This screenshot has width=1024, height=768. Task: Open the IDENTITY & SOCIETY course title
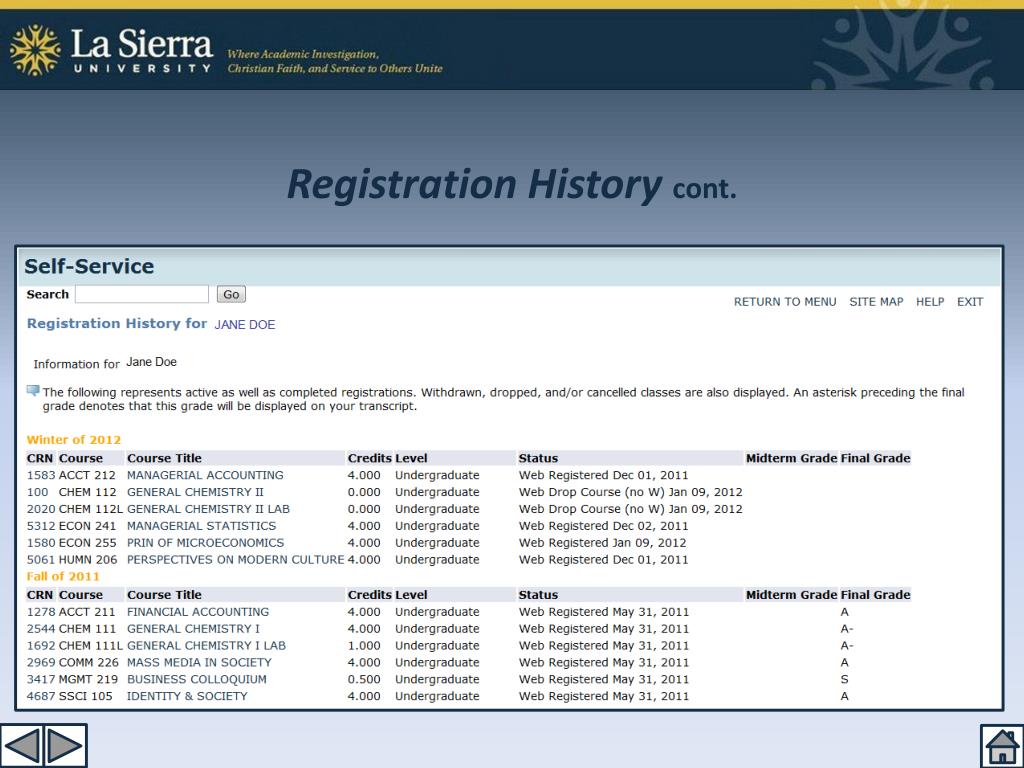coord(187,697)
